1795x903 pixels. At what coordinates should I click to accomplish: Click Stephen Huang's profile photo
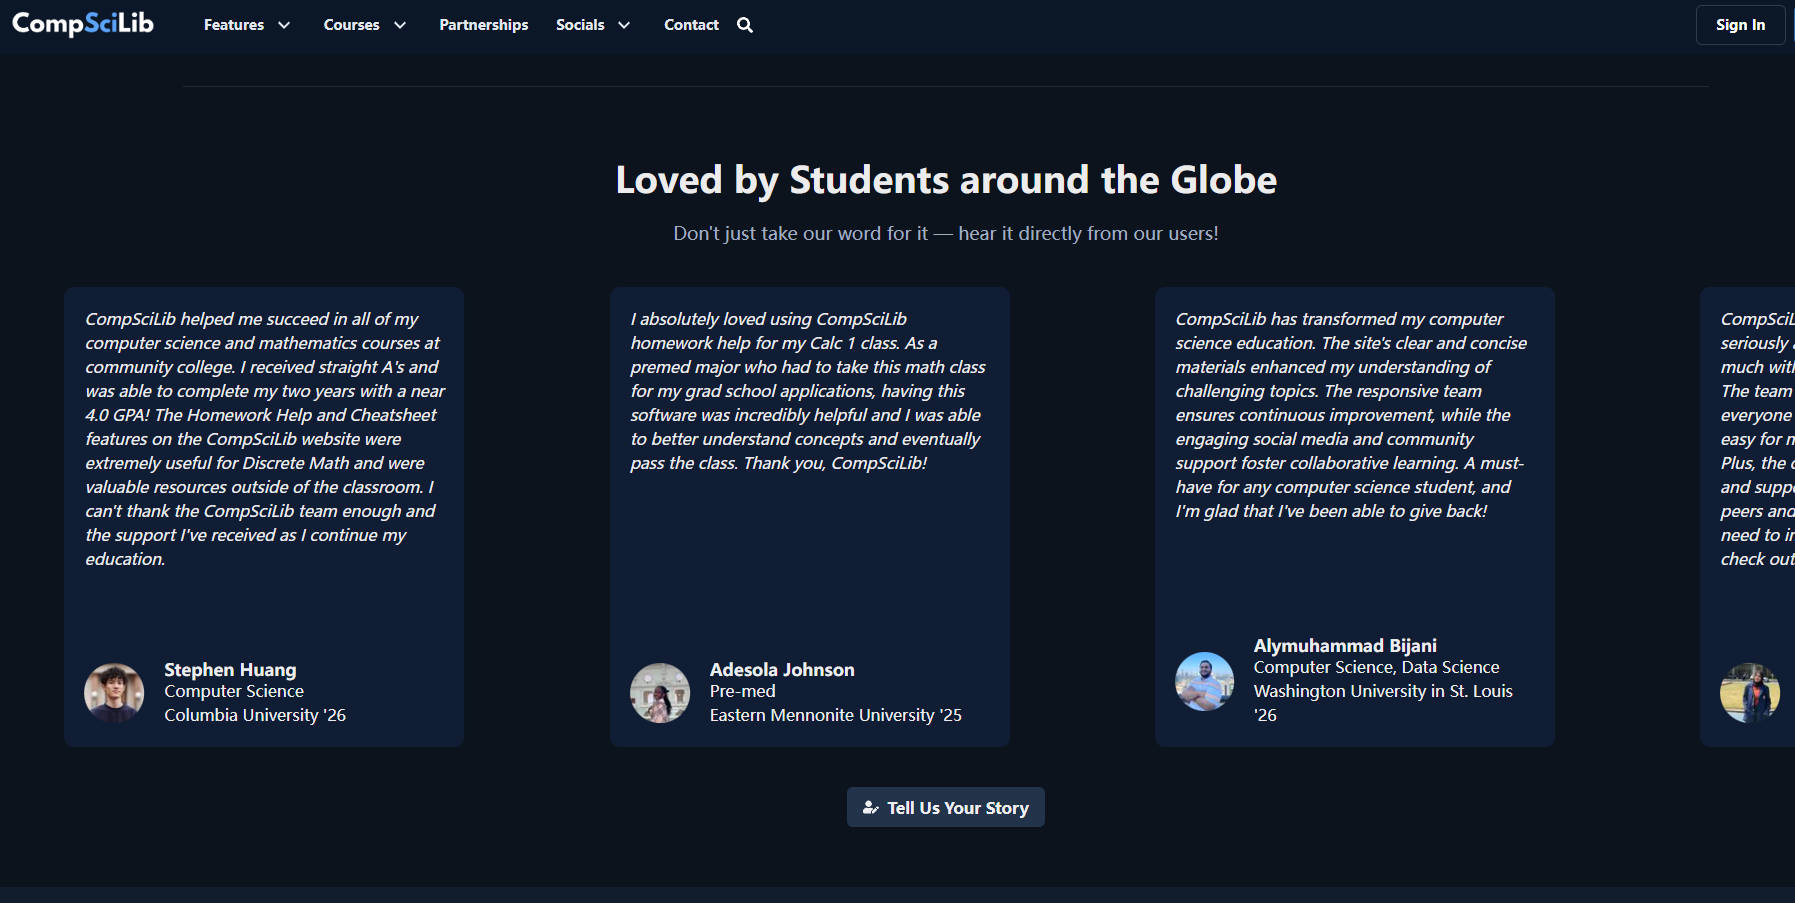(114, 692)
